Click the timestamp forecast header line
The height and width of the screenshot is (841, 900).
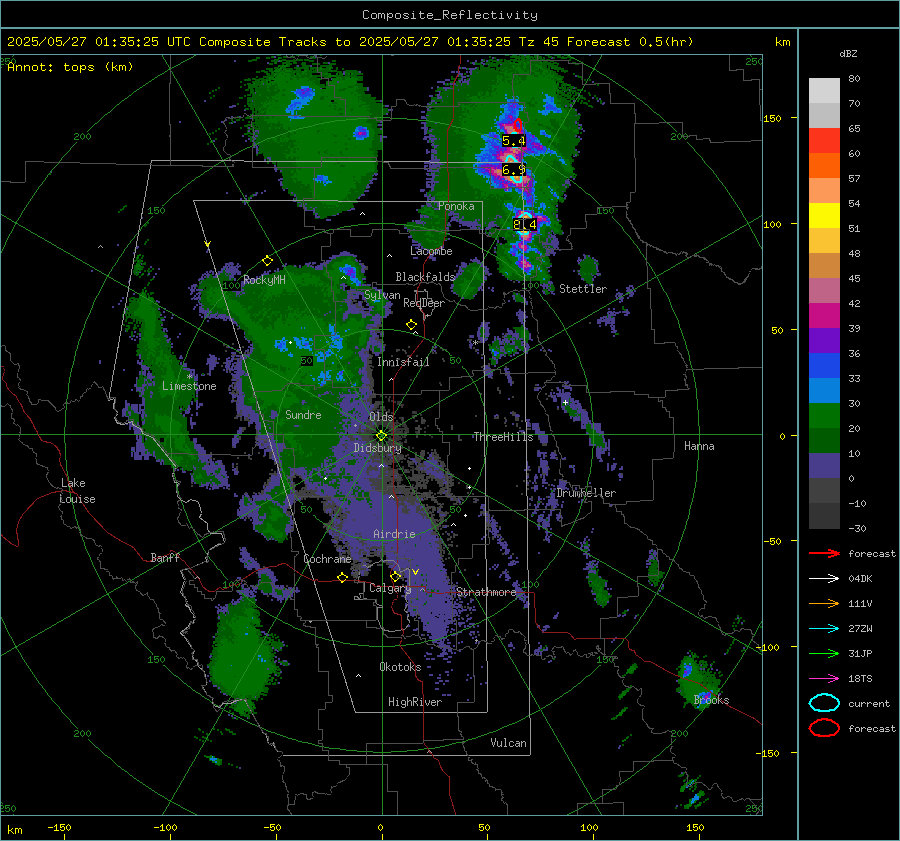350,42
